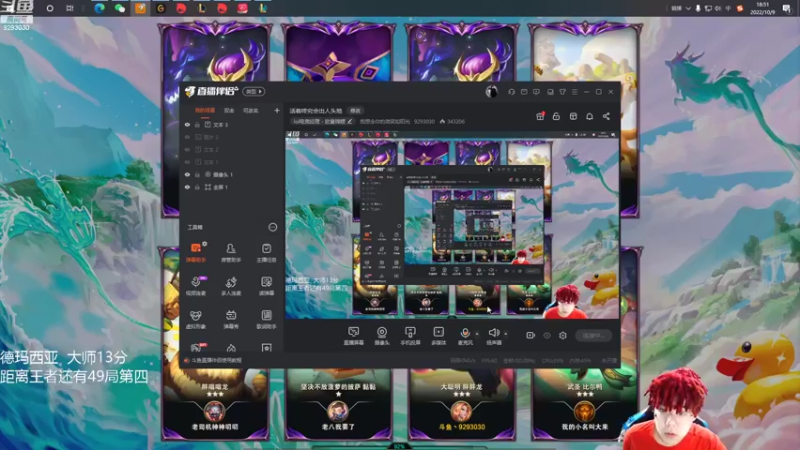The height and width of the screenshot is (450, 800).
Task: Toggle visibility of 文本 1 source
Action: (x=187, y=162)
